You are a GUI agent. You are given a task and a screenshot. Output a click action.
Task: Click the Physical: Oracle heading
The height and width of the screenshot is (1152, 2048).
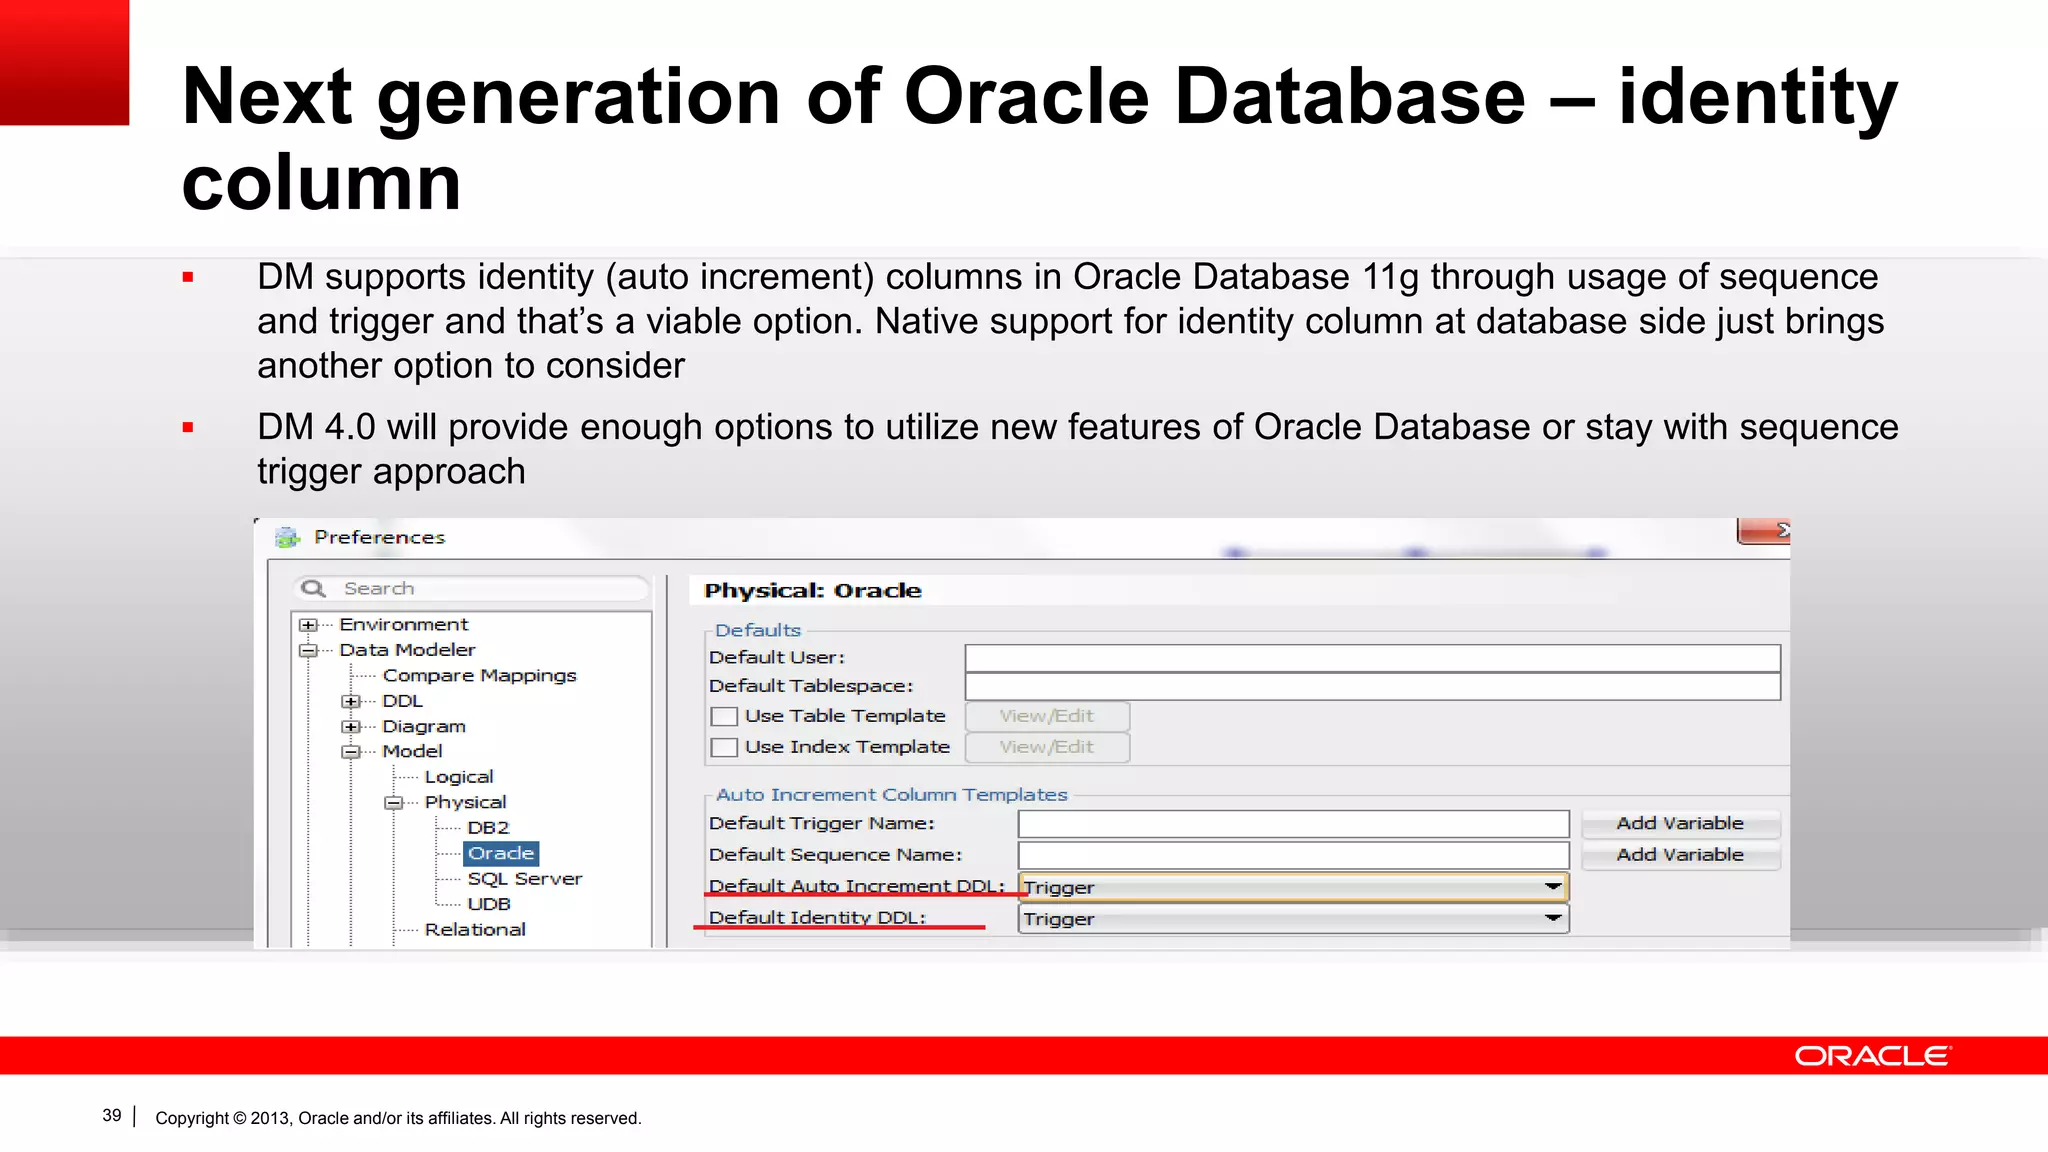coord(812,591)
